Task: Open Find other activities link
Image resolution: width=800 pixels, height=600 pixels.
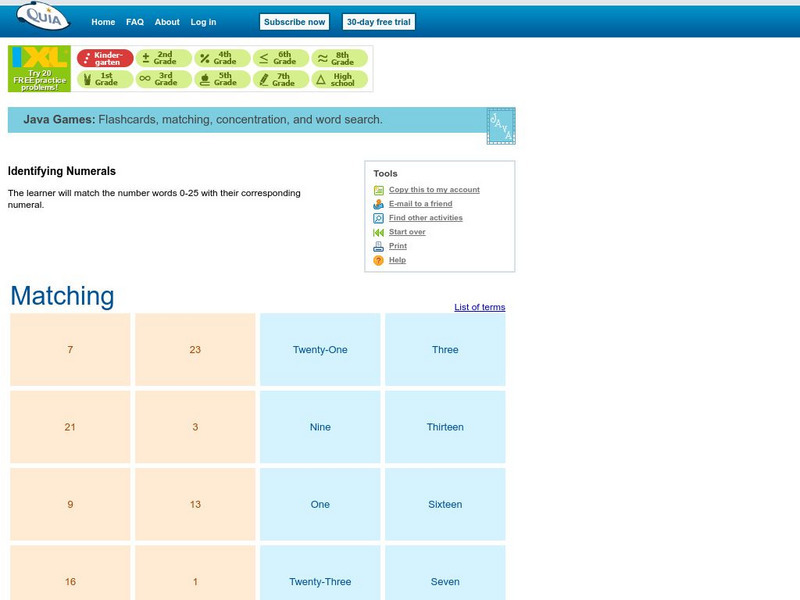Action: pos(426,218)
